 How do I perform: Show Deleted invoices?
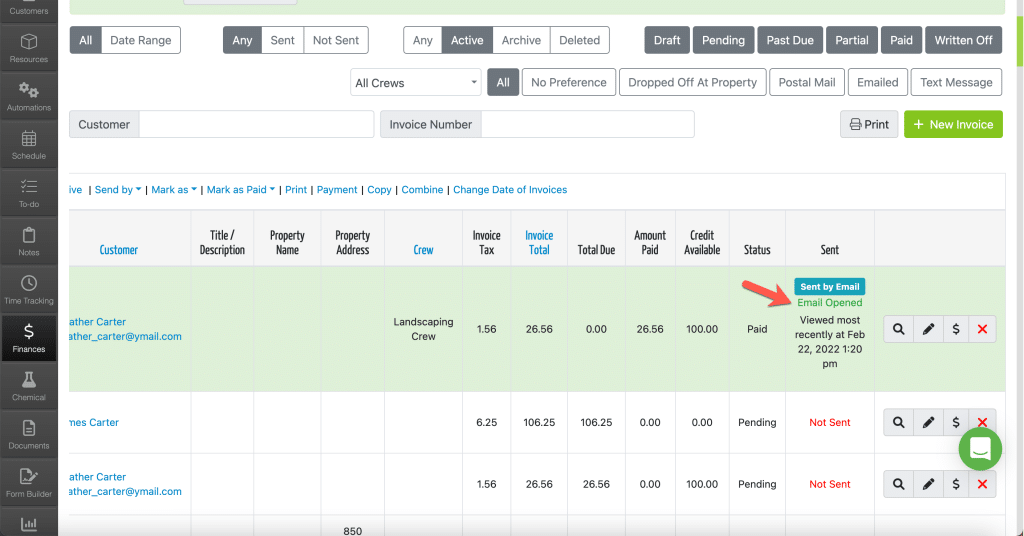(x=579, y=40)
